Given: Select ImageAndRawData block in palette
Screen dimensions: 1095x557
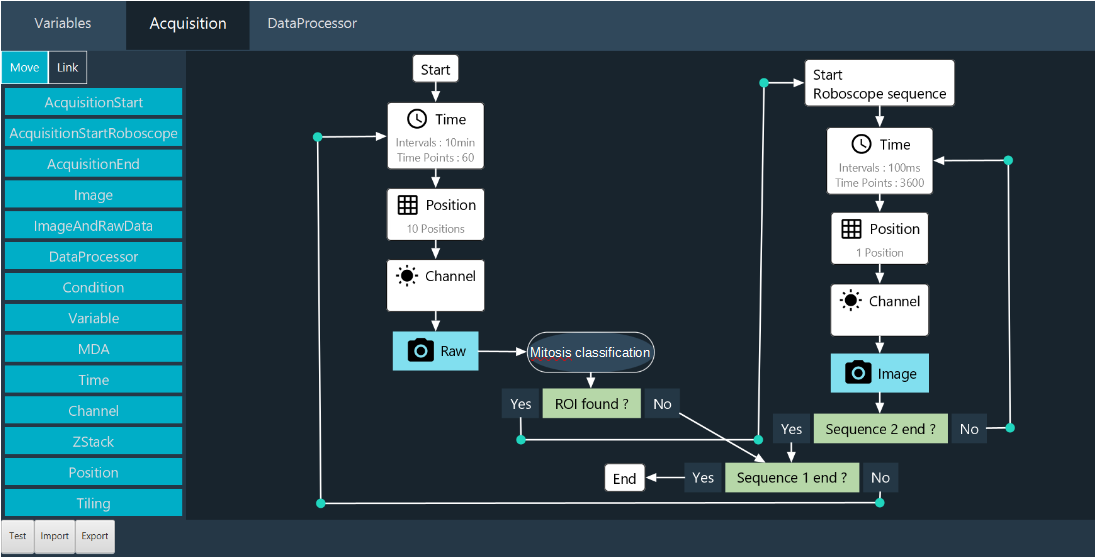Looking at the screenshot, I should 94,225.
